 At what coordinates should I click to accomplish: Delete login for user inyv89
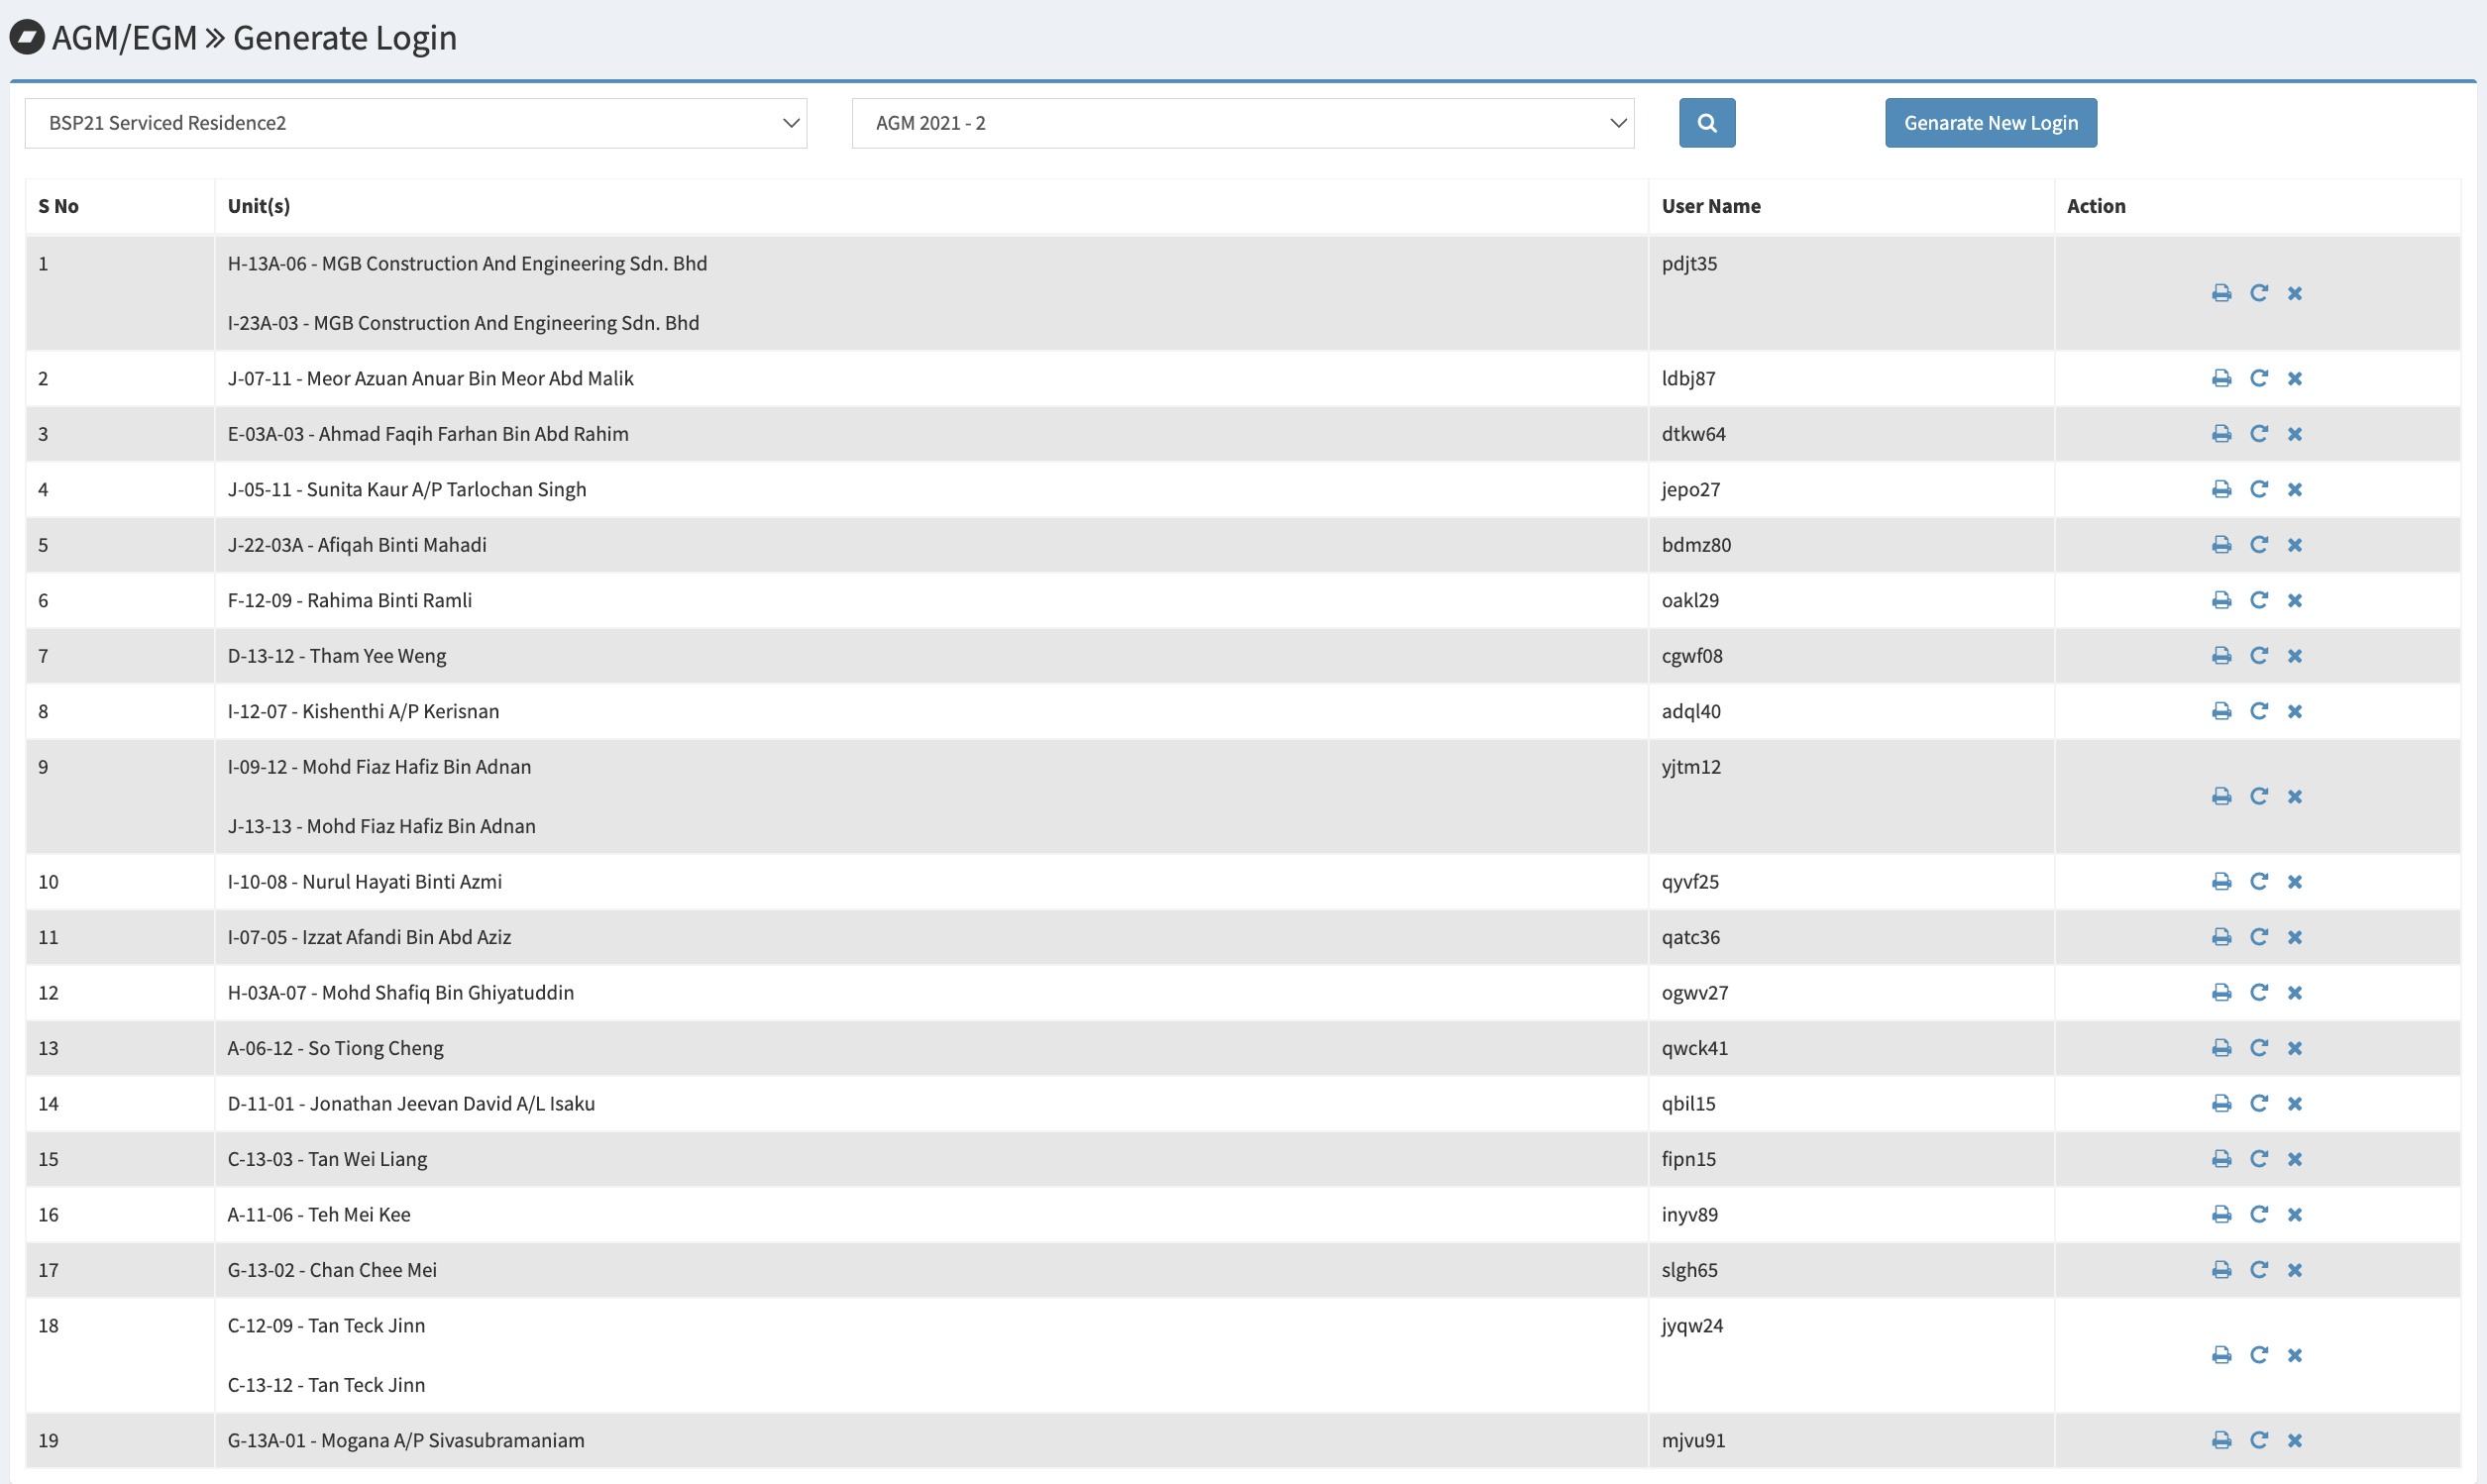coord(2295,1215)
